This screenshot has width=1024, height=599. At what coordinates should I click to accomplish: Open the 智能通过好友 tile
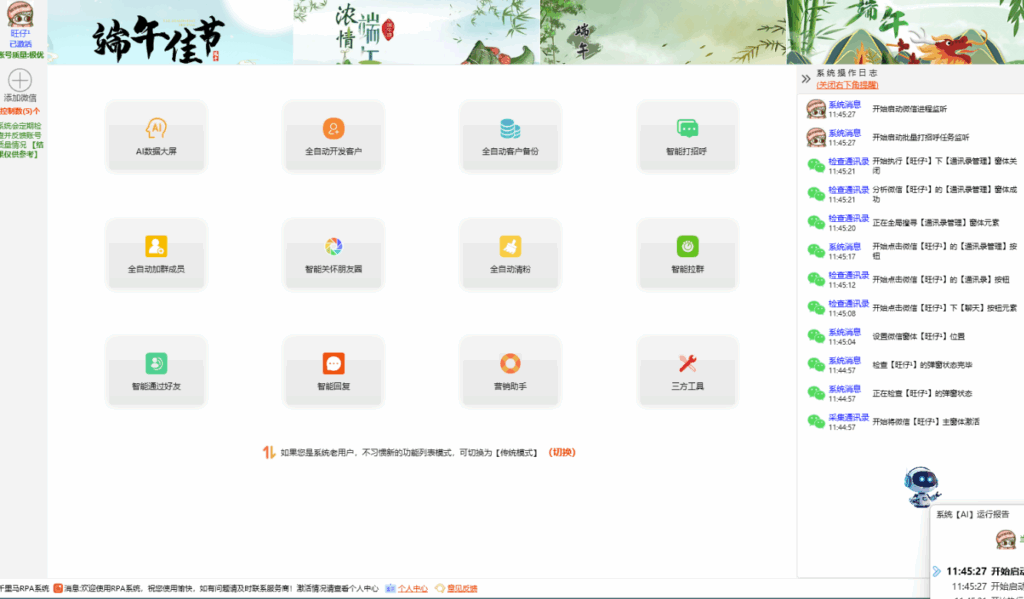pyautogui.click(x=156, y=372)
